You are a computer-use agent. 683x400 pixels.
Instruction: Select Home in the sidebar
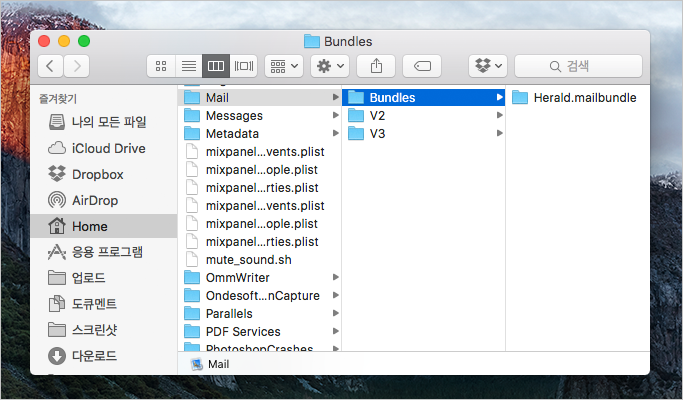[x=104, y=226]
